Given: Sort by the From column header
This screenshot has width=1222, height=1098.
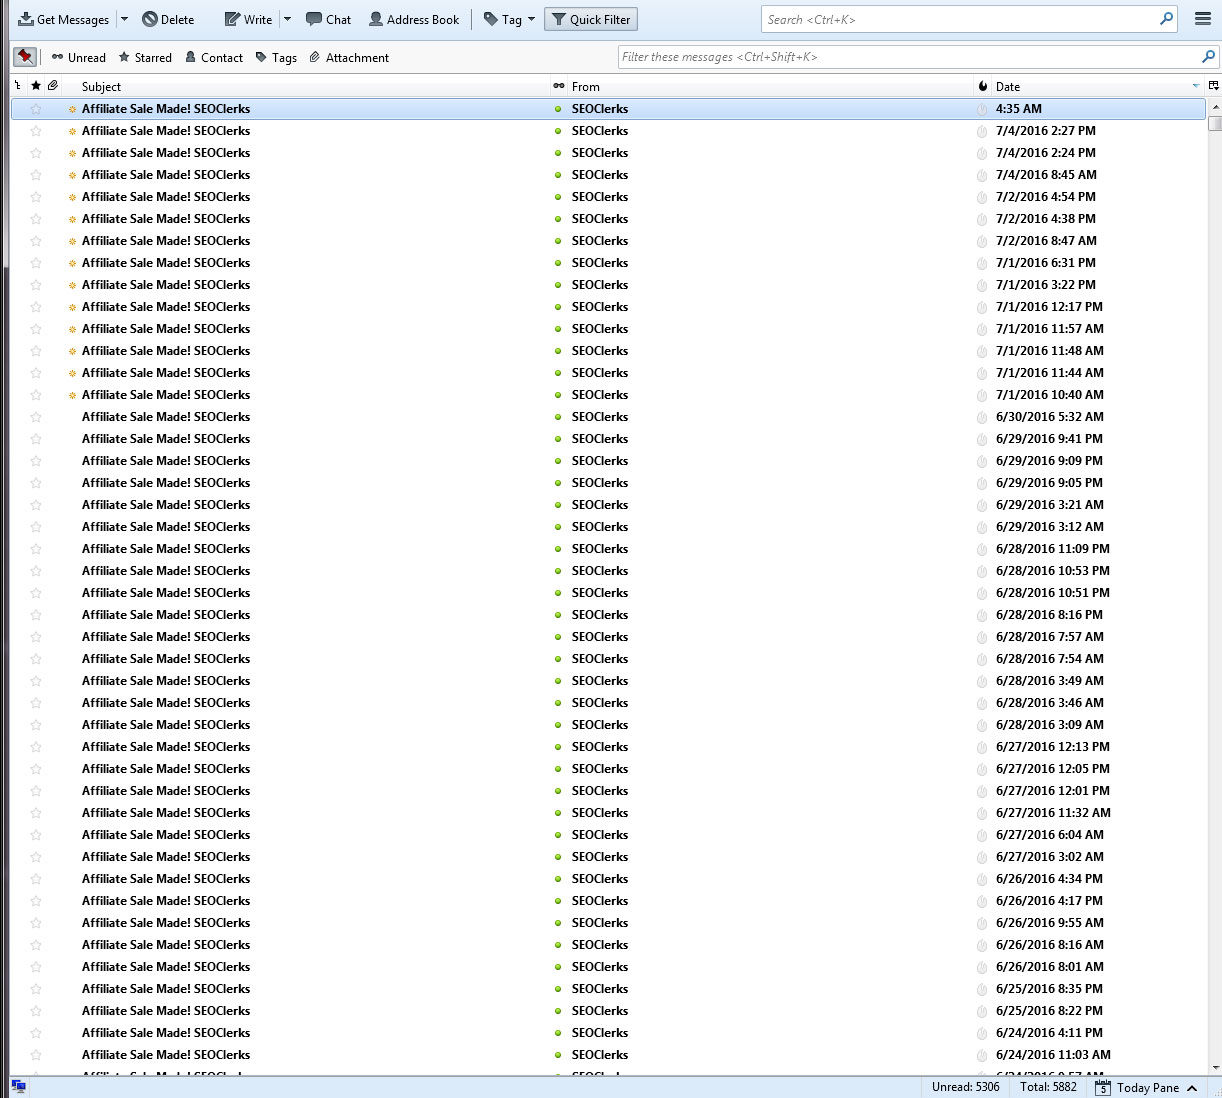Looking at the screenshot, I should pos(770,86).
